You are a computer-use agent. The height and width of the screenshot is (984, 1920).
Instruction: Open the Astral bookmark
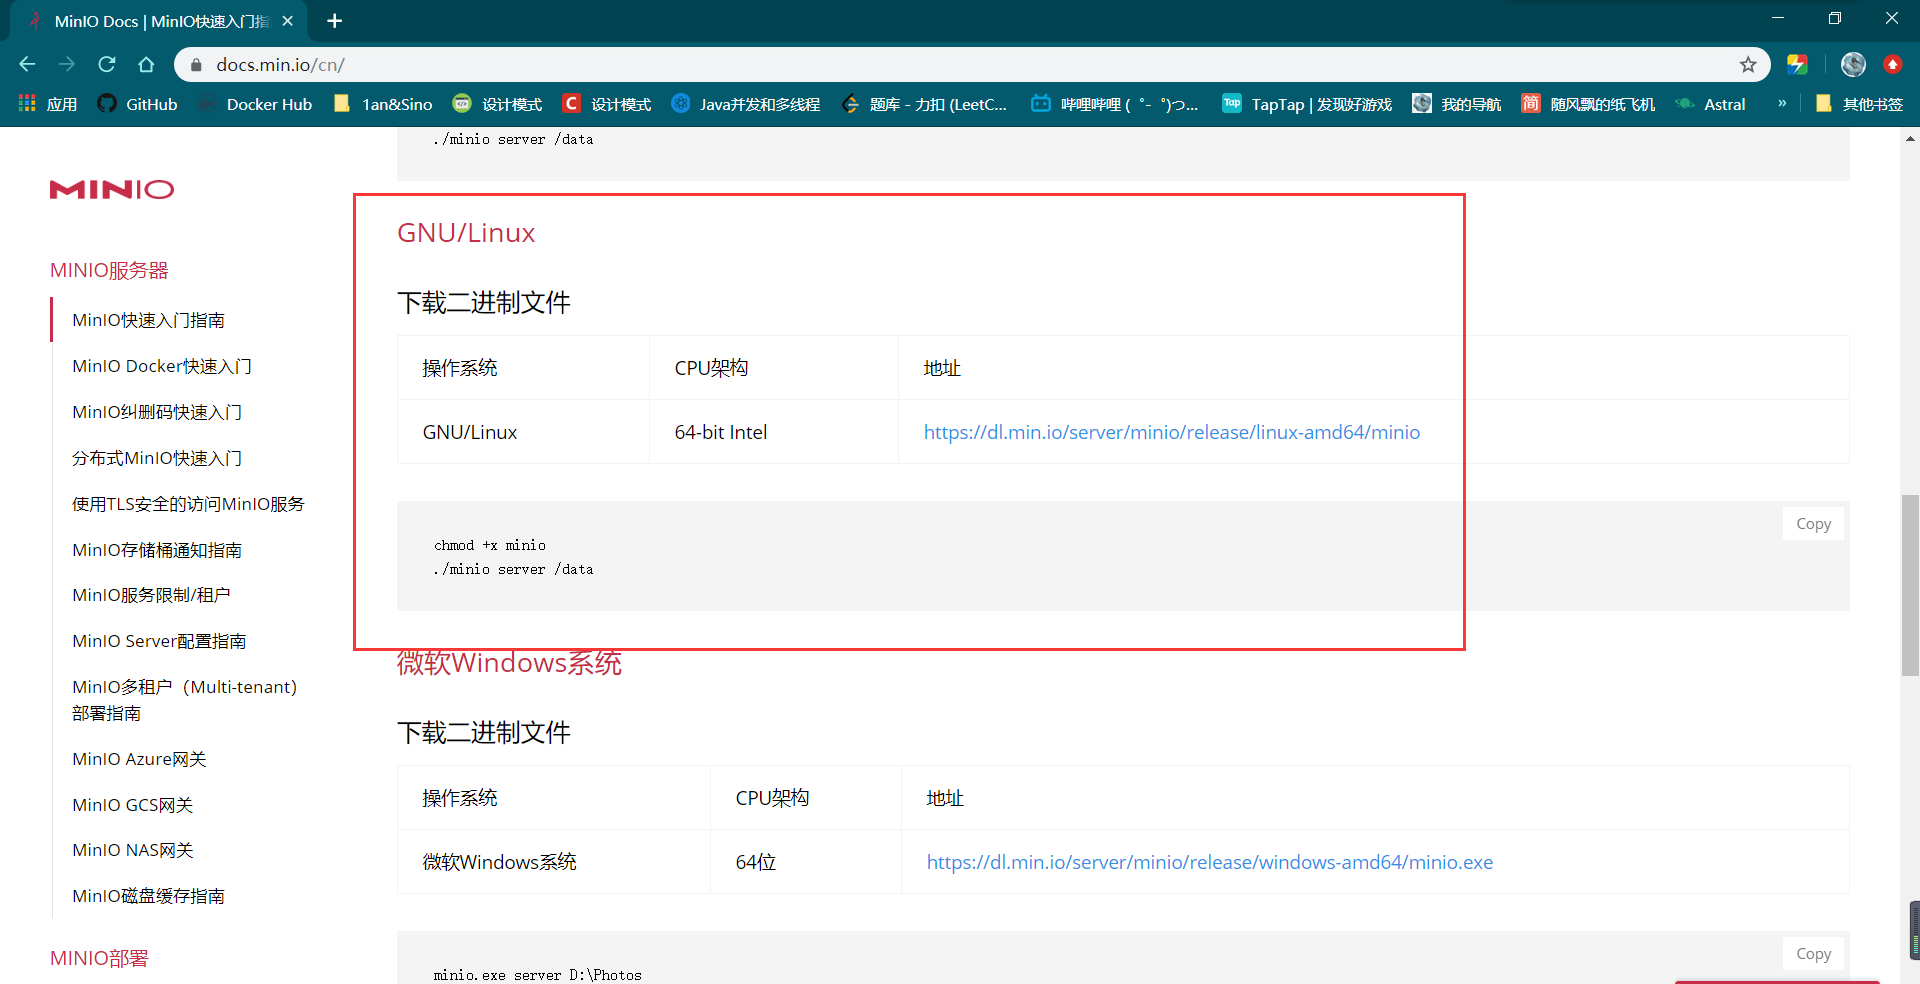(x=1711, y=103)
